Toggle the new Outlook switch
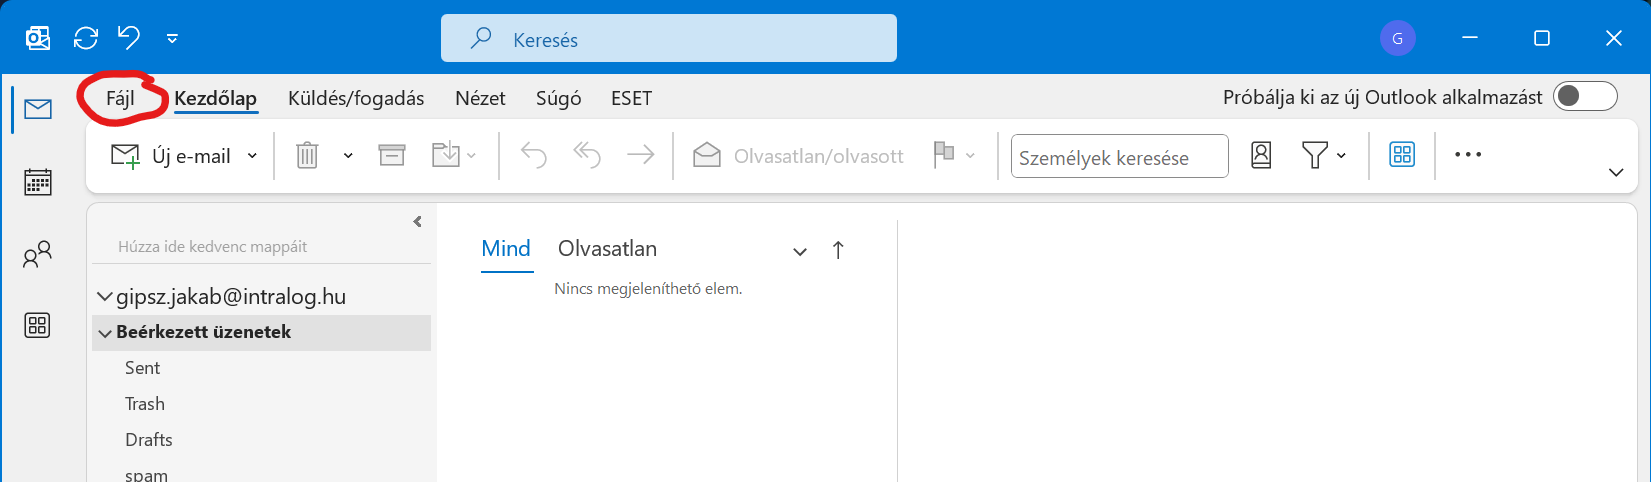 pyautogui.click(x=1585, y=96)
